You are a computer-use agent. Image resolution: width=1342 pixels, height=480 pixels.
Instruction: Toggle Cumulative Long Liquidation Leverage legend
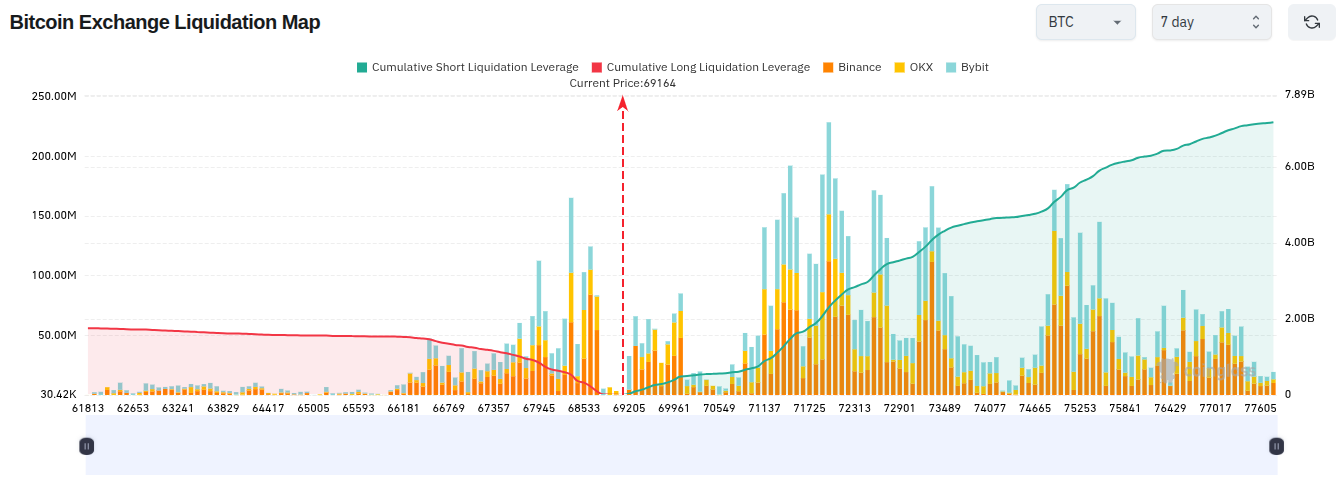point(700,67)
